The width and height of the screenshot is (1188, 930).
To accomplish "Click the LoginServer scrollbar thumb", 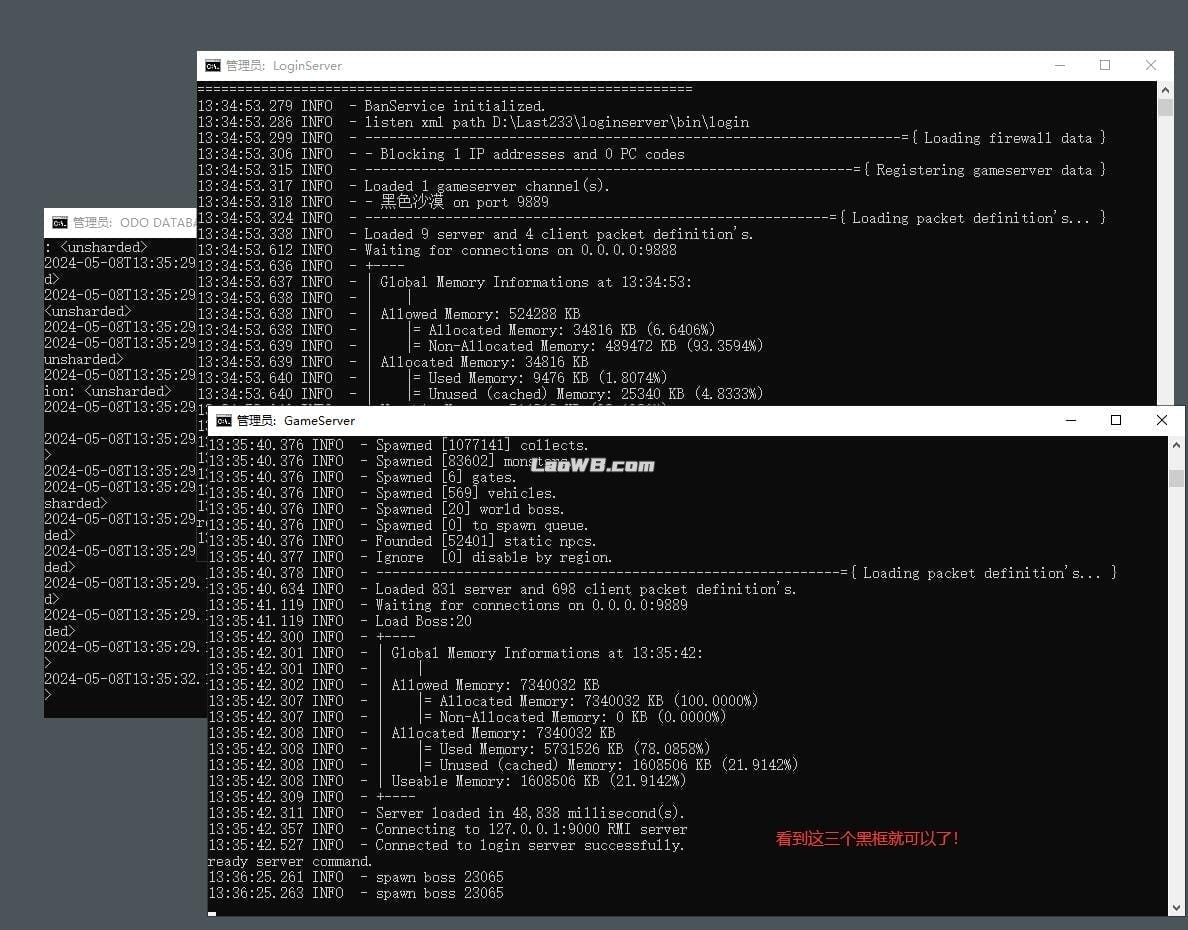I will 1165,107.
